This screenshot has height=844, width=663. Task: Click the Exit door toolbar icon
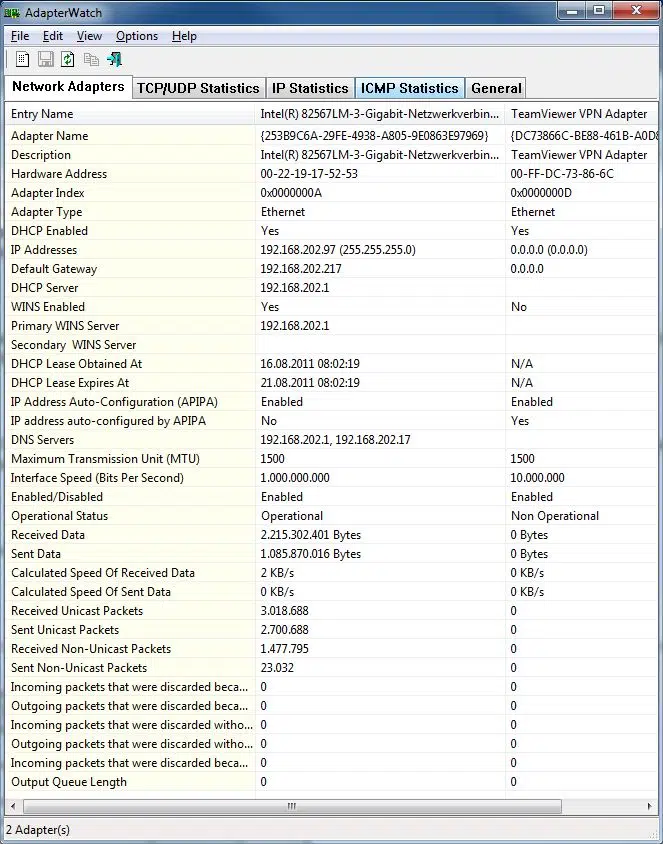click(x=115, y=59)
